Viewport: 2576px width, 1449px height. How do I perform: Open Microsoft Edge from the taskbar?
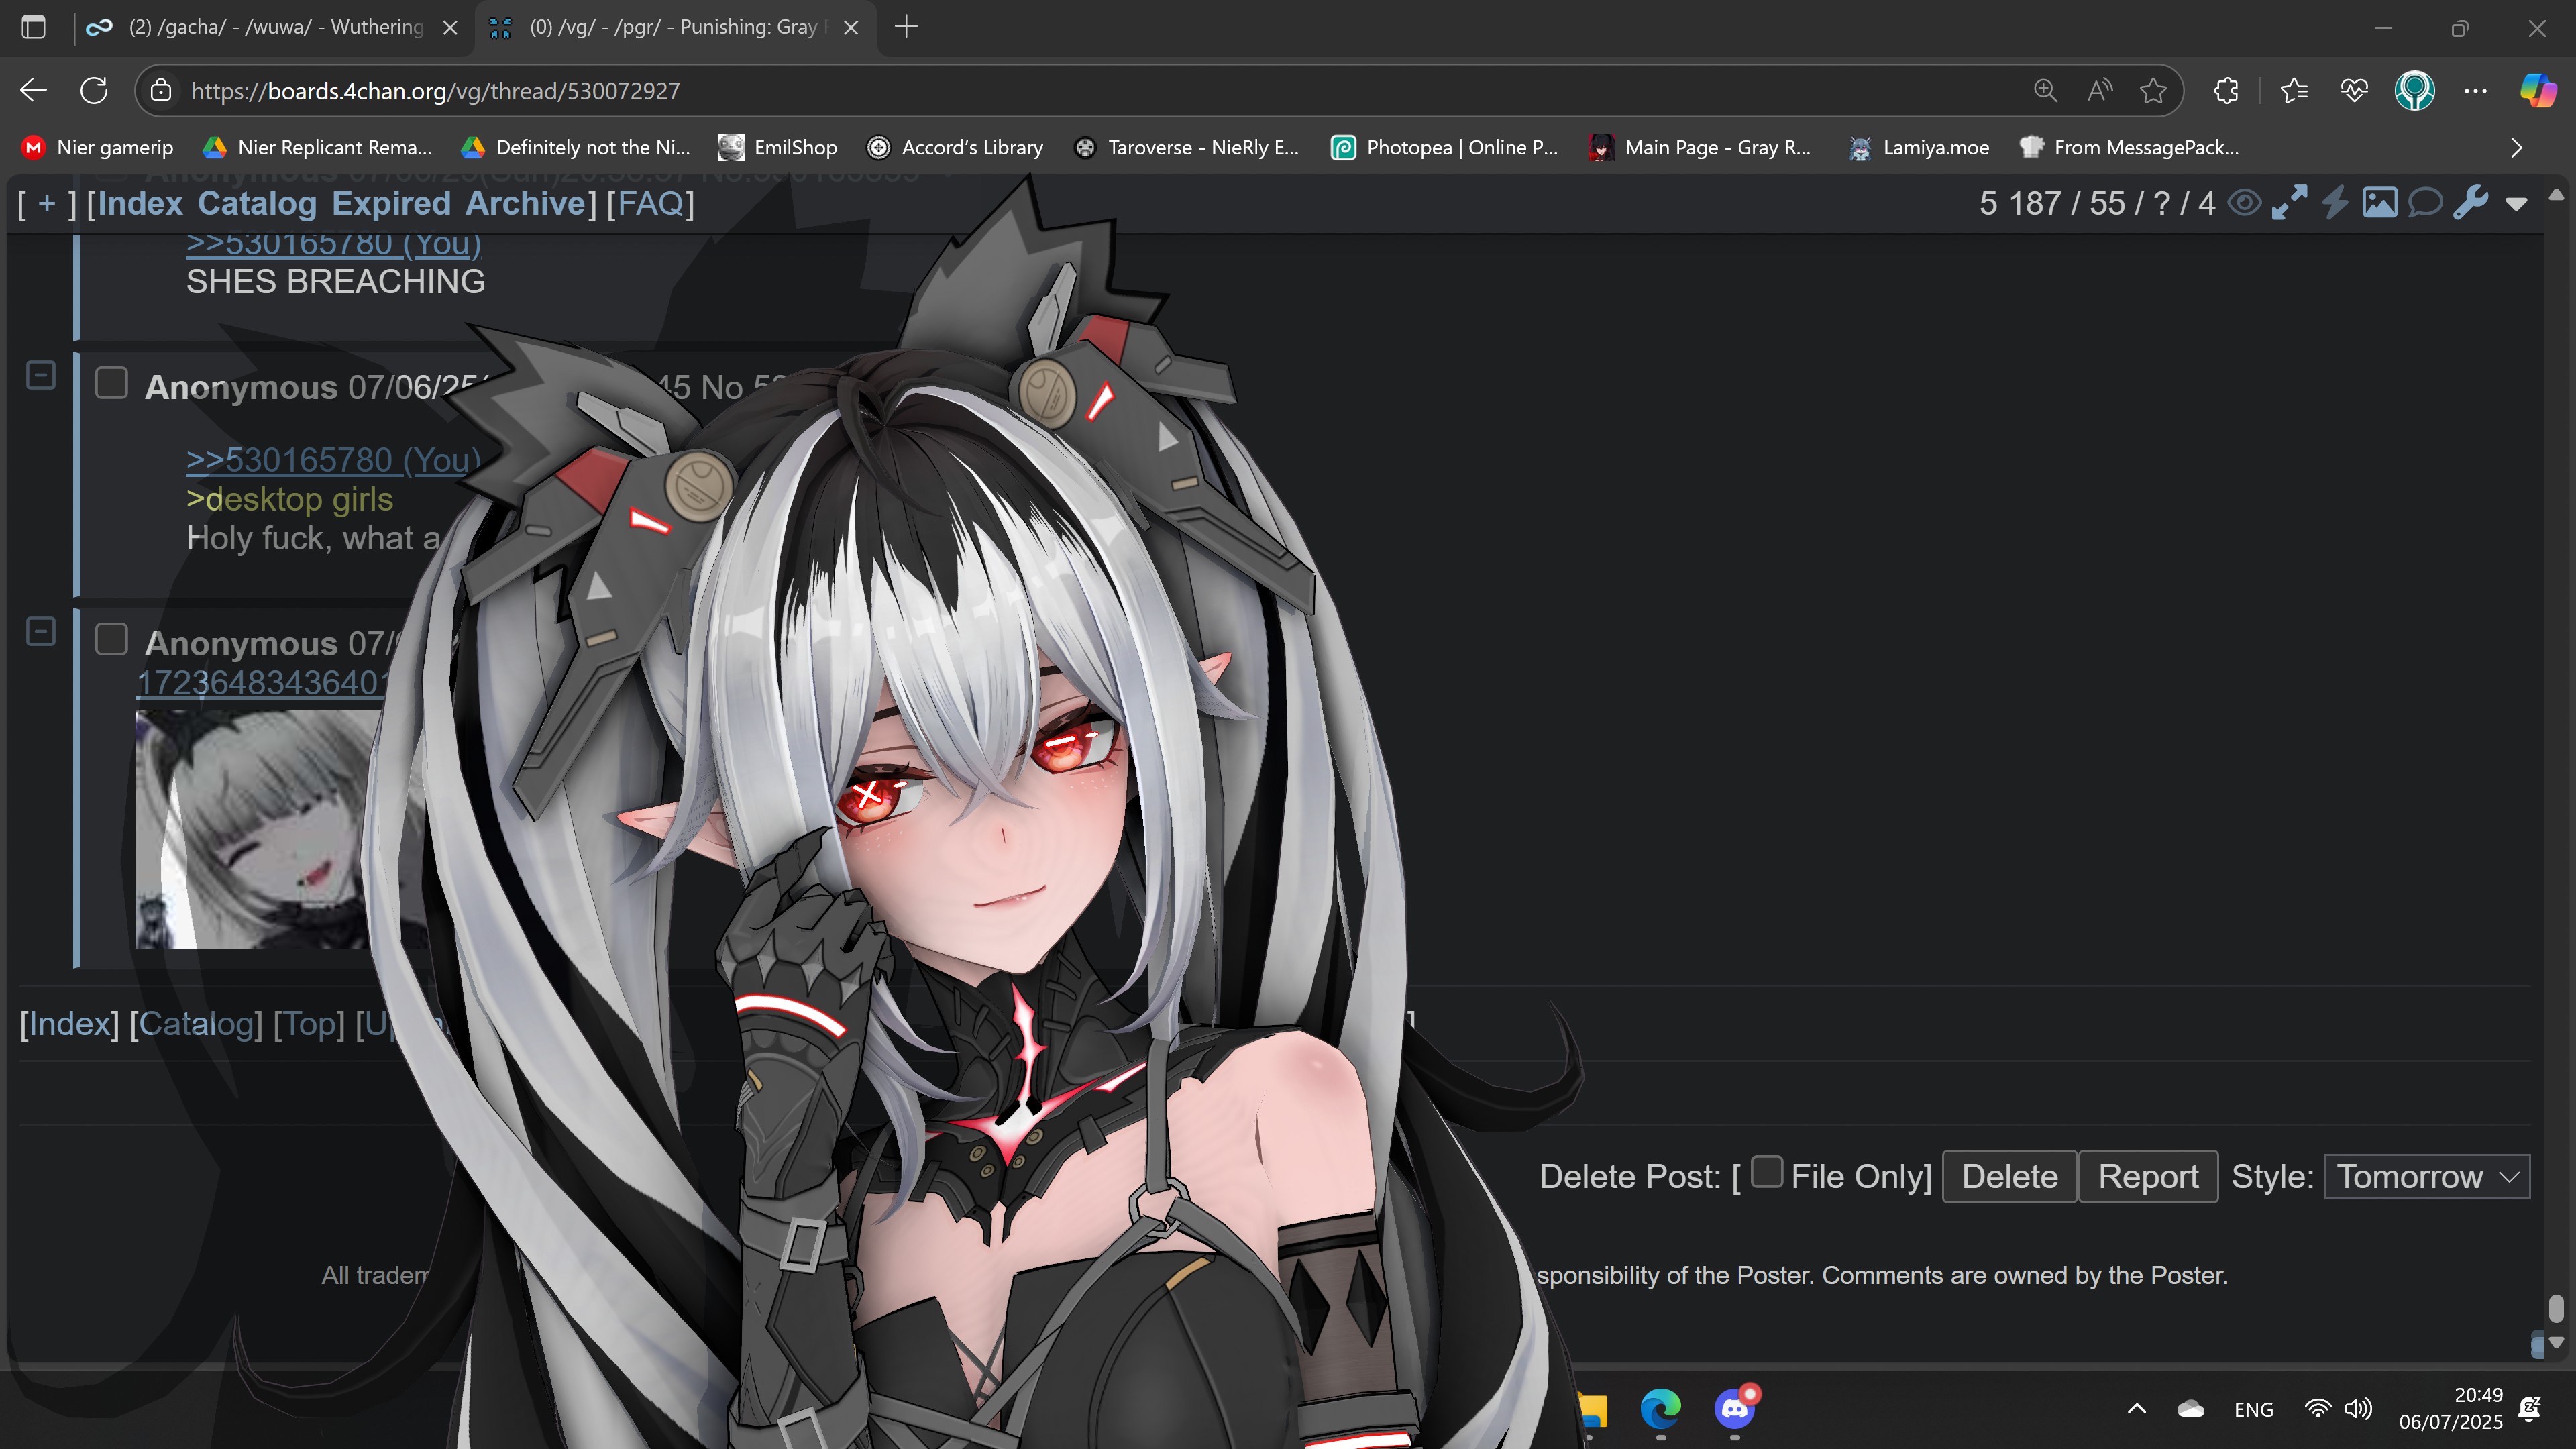[x=1661, y=1409]
